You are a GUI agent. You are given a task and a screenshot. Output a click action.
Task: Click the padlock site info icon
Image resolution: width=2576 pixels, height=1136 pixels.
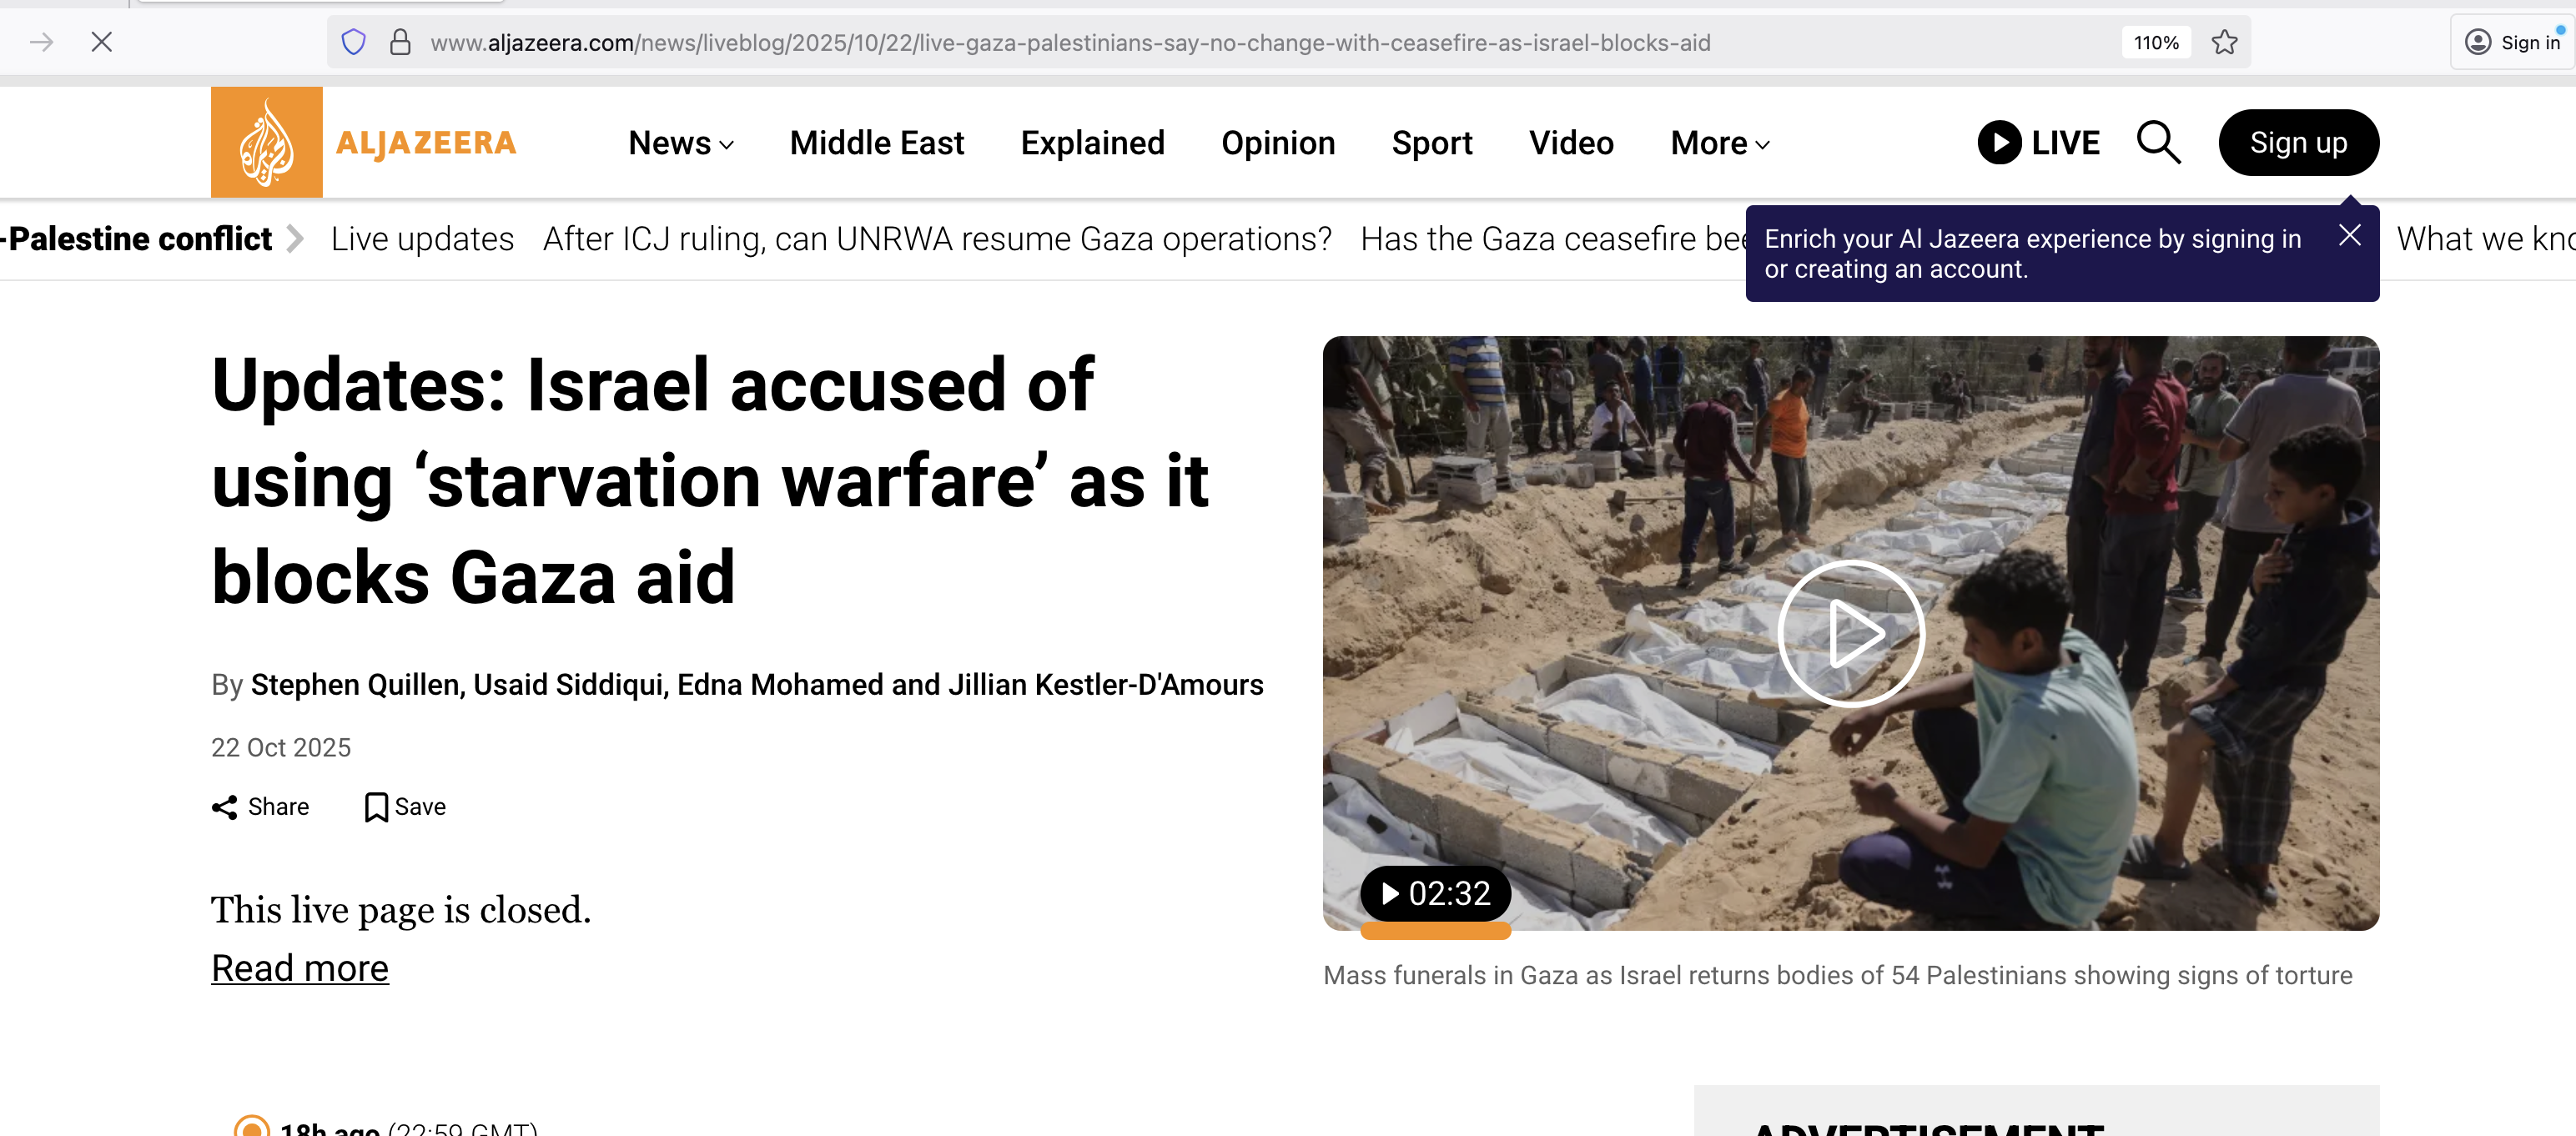(x=400, y=42)
